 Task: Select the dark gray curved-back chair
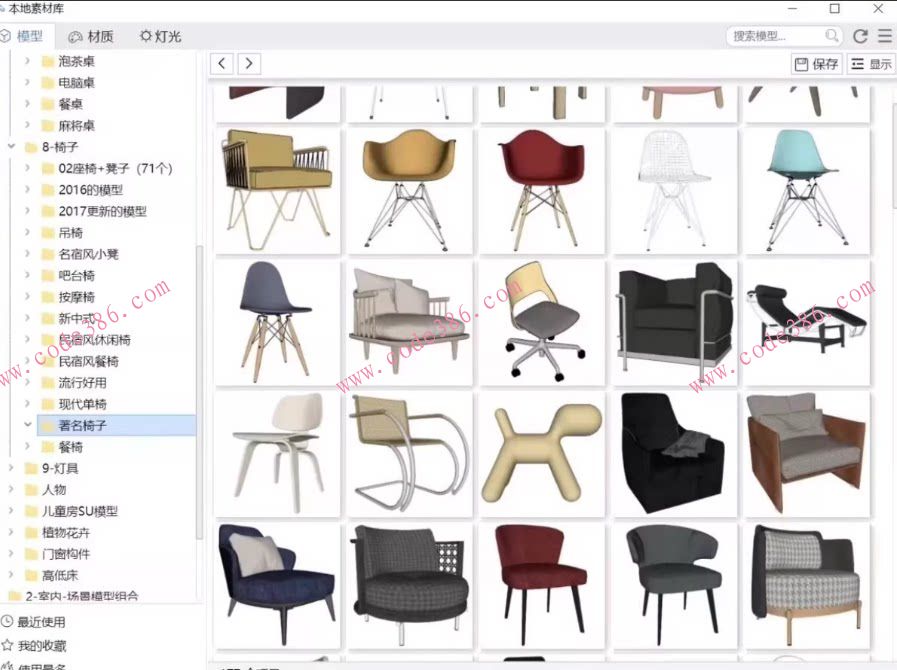click(674, 585)
